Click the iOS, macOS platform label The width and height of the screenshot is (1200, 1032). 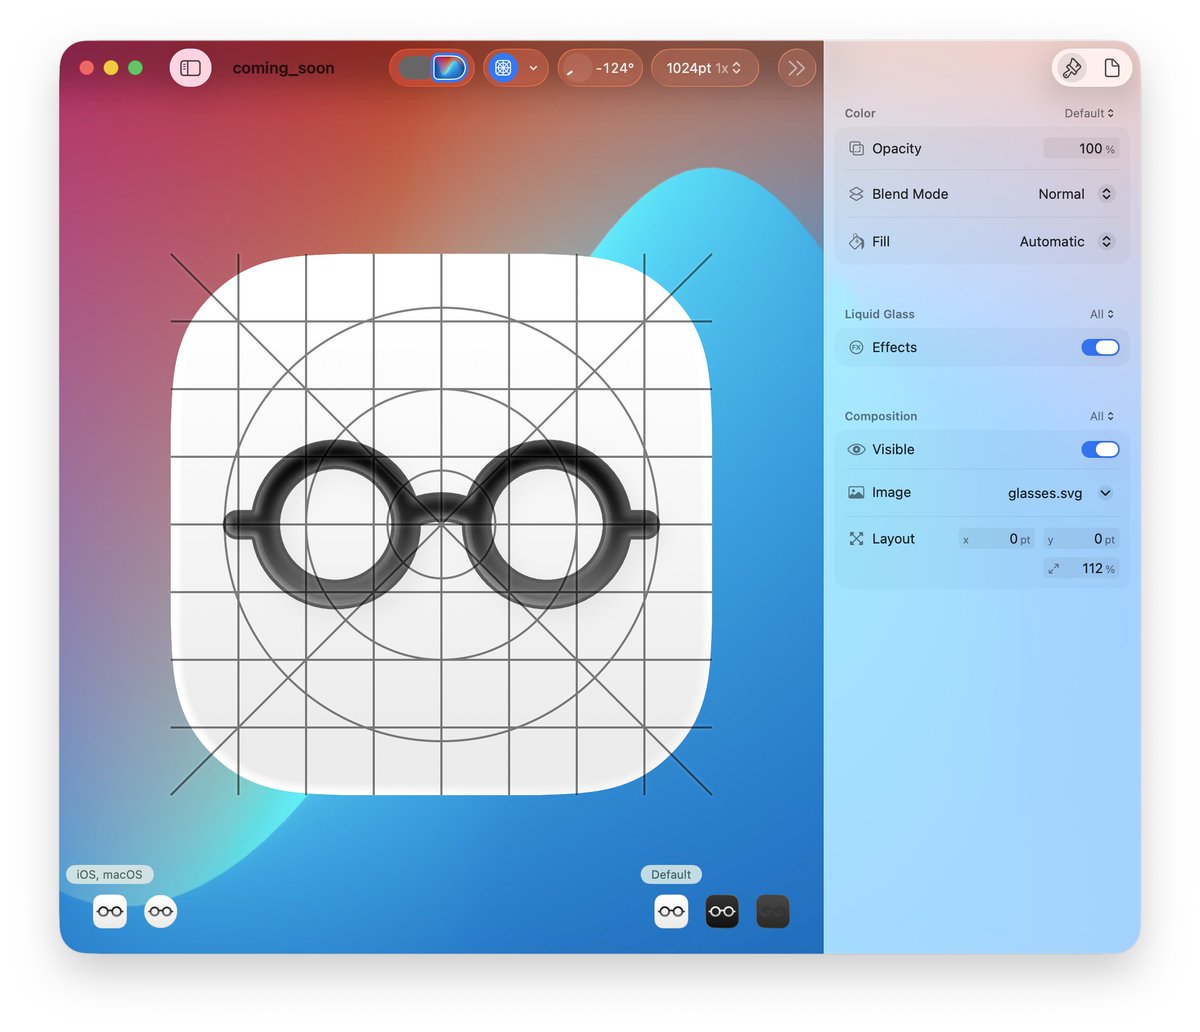pyautogui.click(x=109, y=874)
